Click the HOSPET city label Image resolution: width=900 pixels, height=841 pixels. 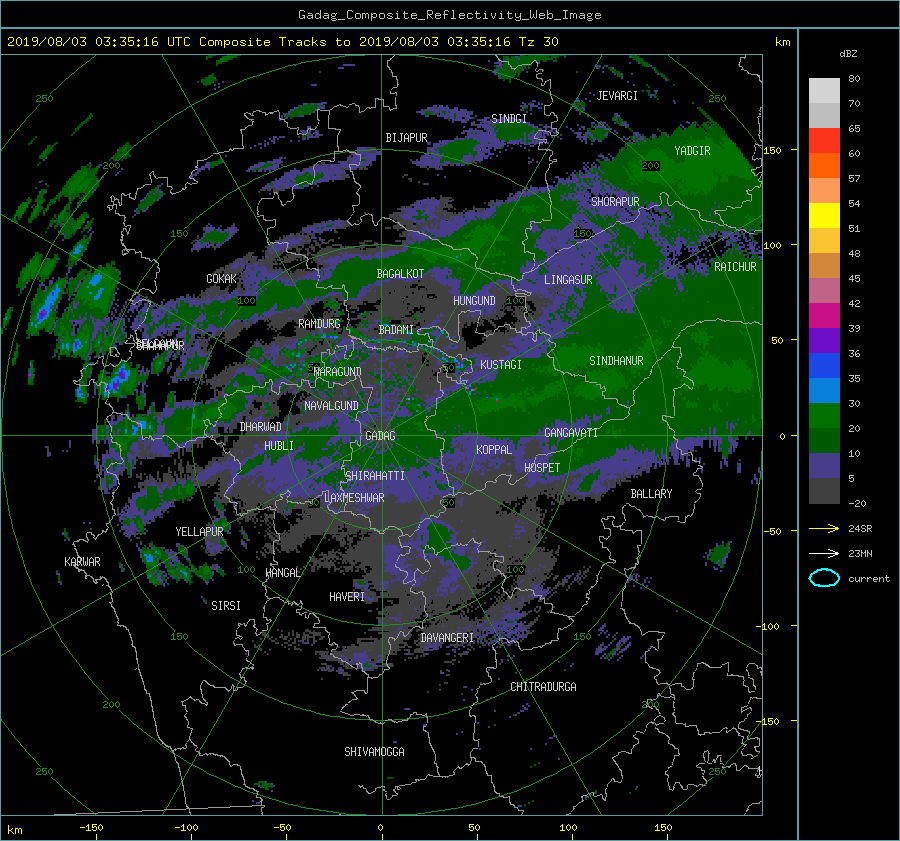(542, 468)
